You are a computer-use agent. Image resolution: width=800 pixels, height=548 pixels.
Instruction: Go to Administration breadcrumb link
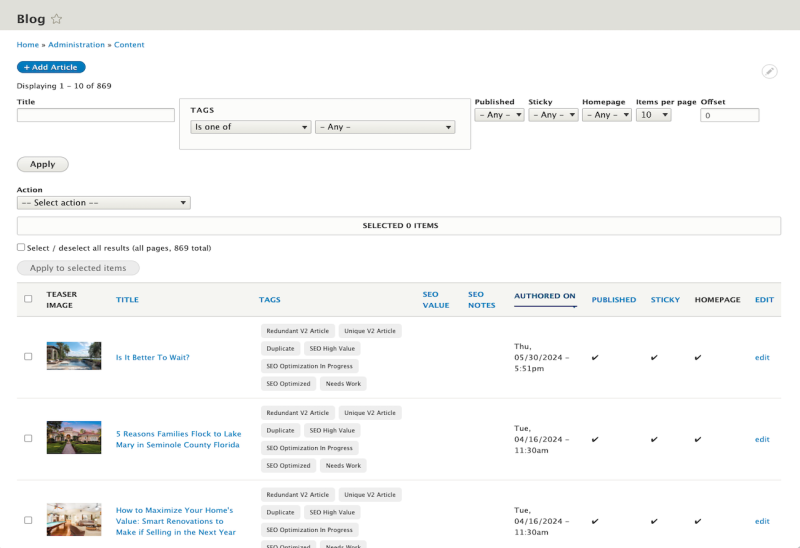(77, 44)
